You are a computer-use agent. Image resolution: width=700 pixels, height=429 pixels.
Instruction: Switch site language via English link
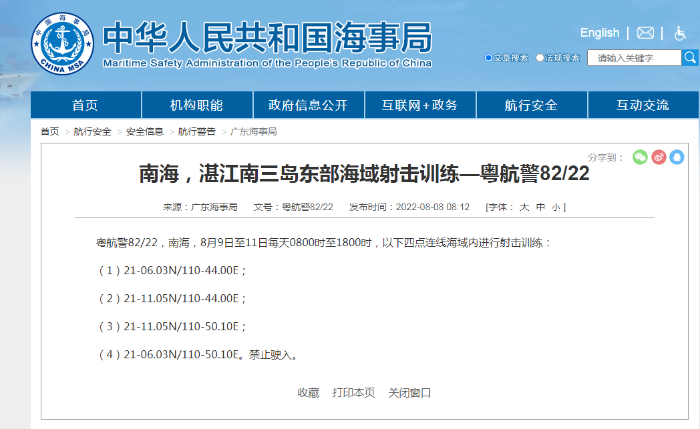600,33
